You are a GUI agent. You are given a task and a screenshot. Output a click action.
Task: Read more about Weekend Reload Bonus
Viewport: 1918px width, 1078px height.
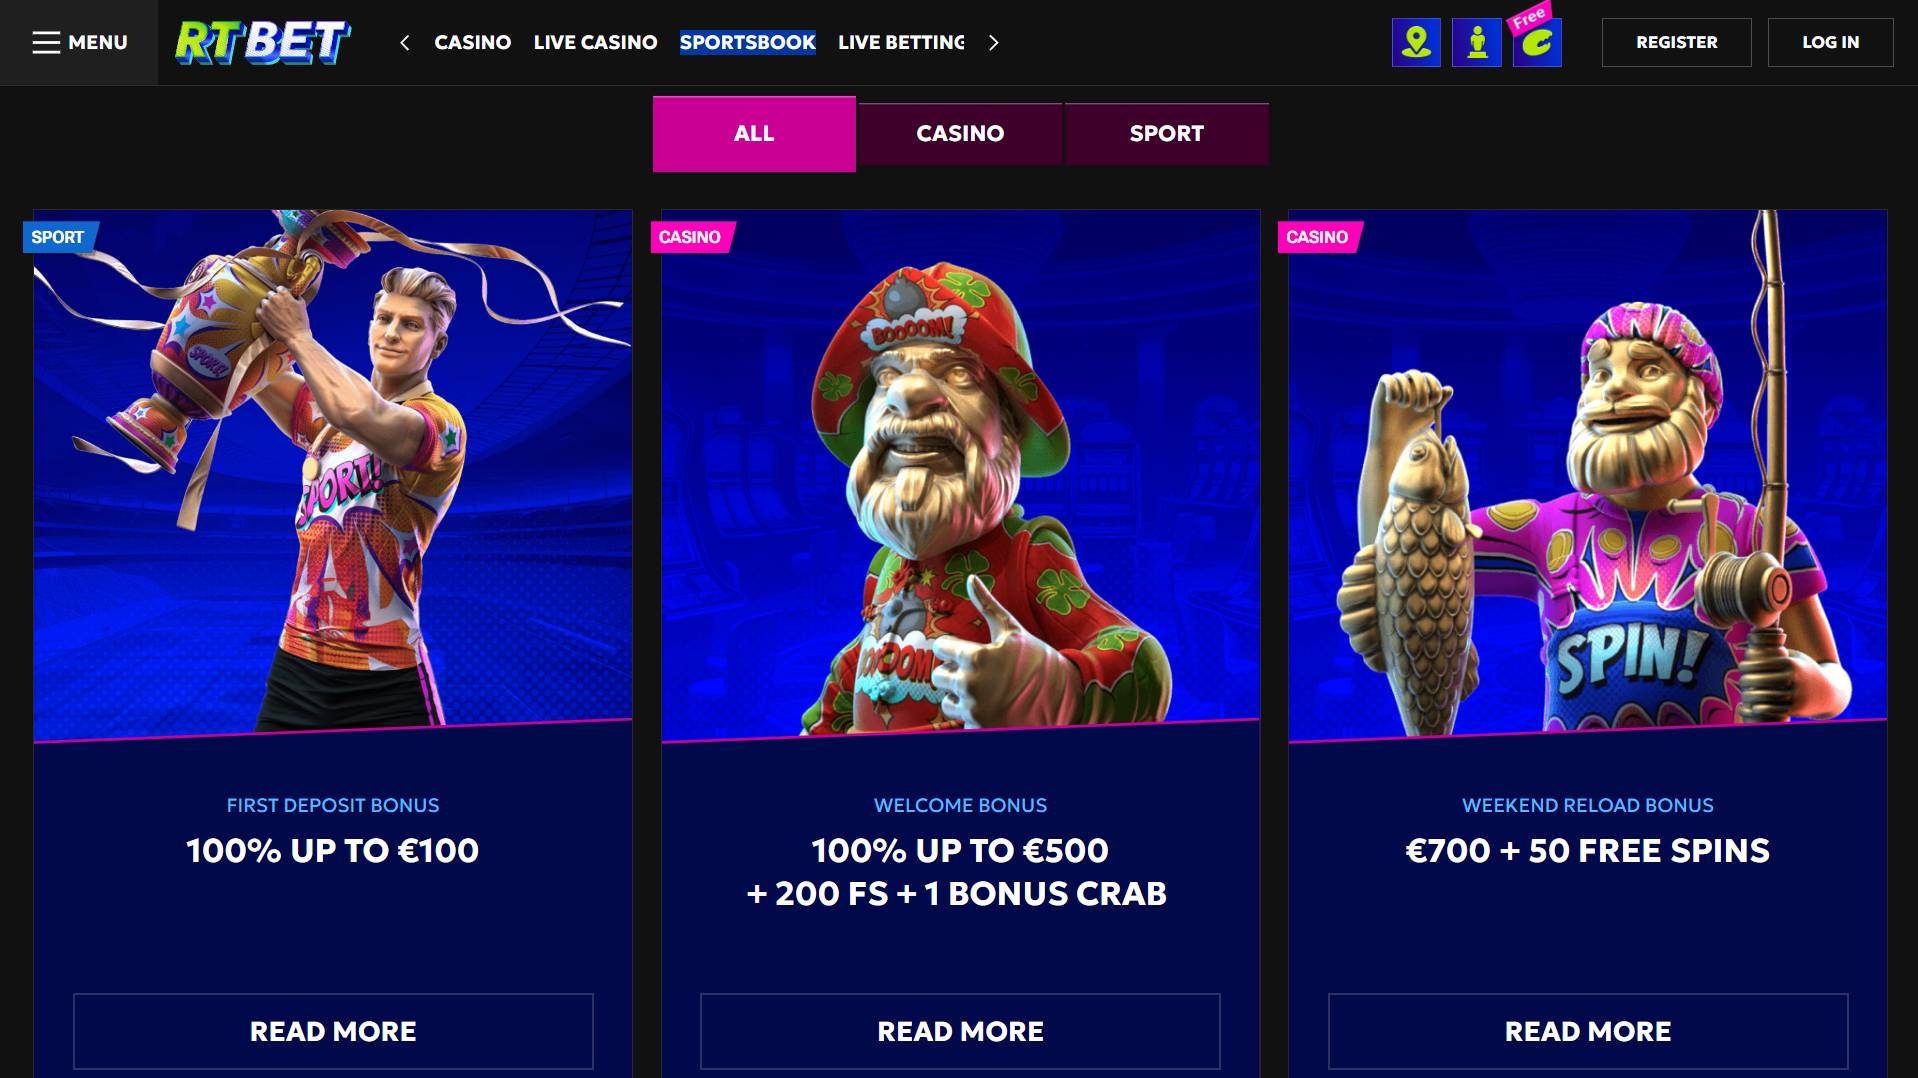[x=1588, y=1031]
